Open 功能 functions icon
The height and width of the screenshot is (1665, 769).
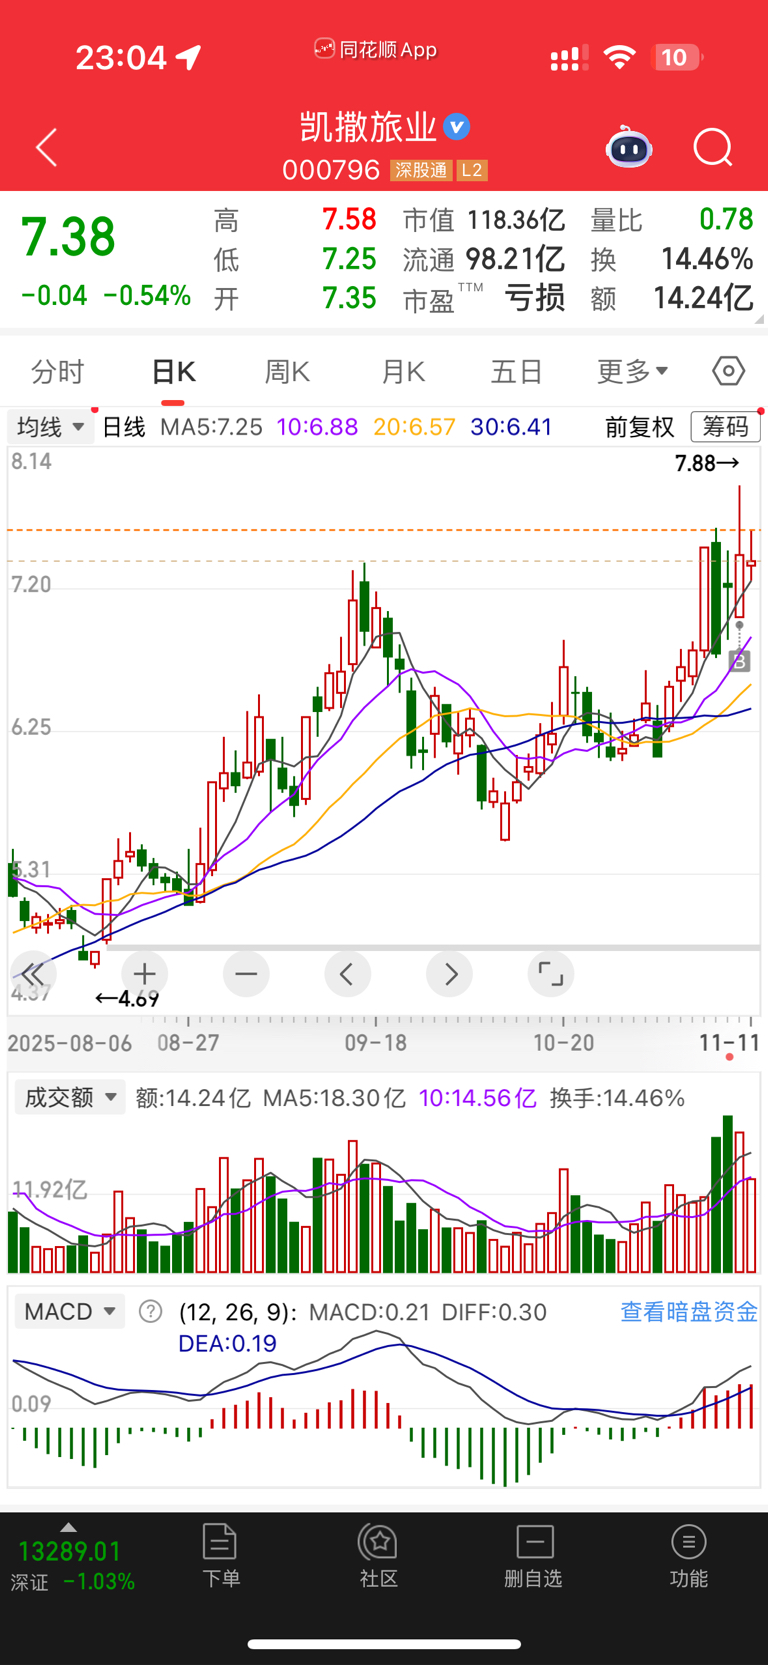coord(689,1555)
